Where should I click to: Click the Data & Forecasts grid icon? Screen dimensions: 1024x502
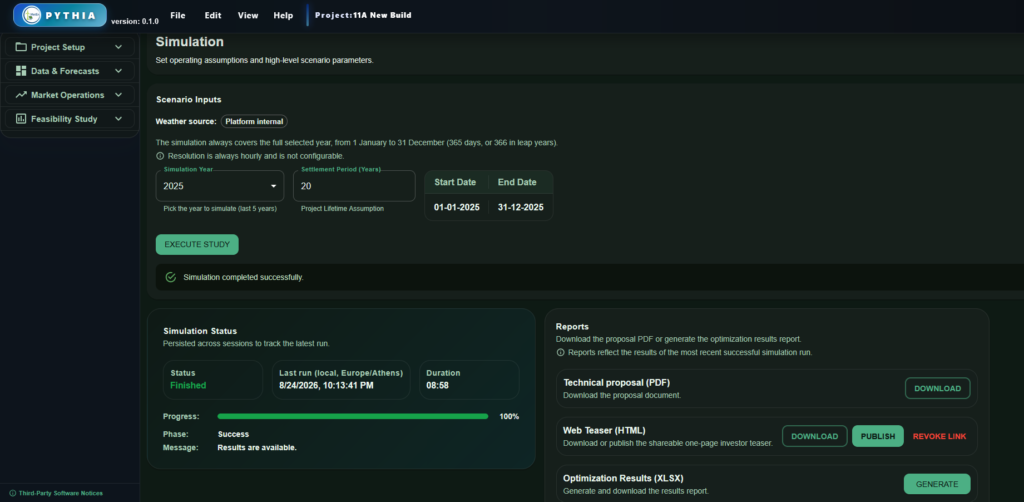[x=21, y=71]
